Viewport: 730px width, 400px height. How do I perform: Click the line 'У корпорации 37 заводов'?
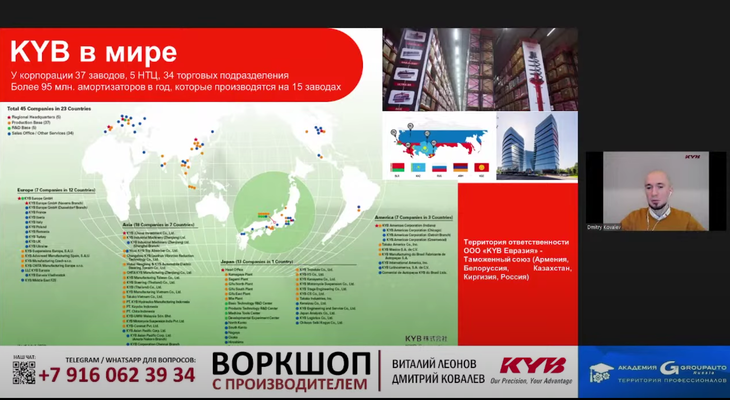coord(149,75)
